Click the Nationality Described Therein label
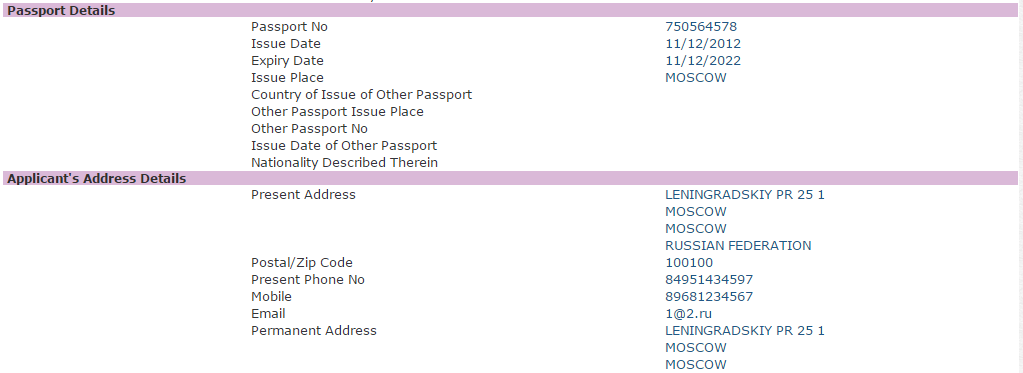Image resolution: width=1023 pixels, height=373 pixels. 344,162
